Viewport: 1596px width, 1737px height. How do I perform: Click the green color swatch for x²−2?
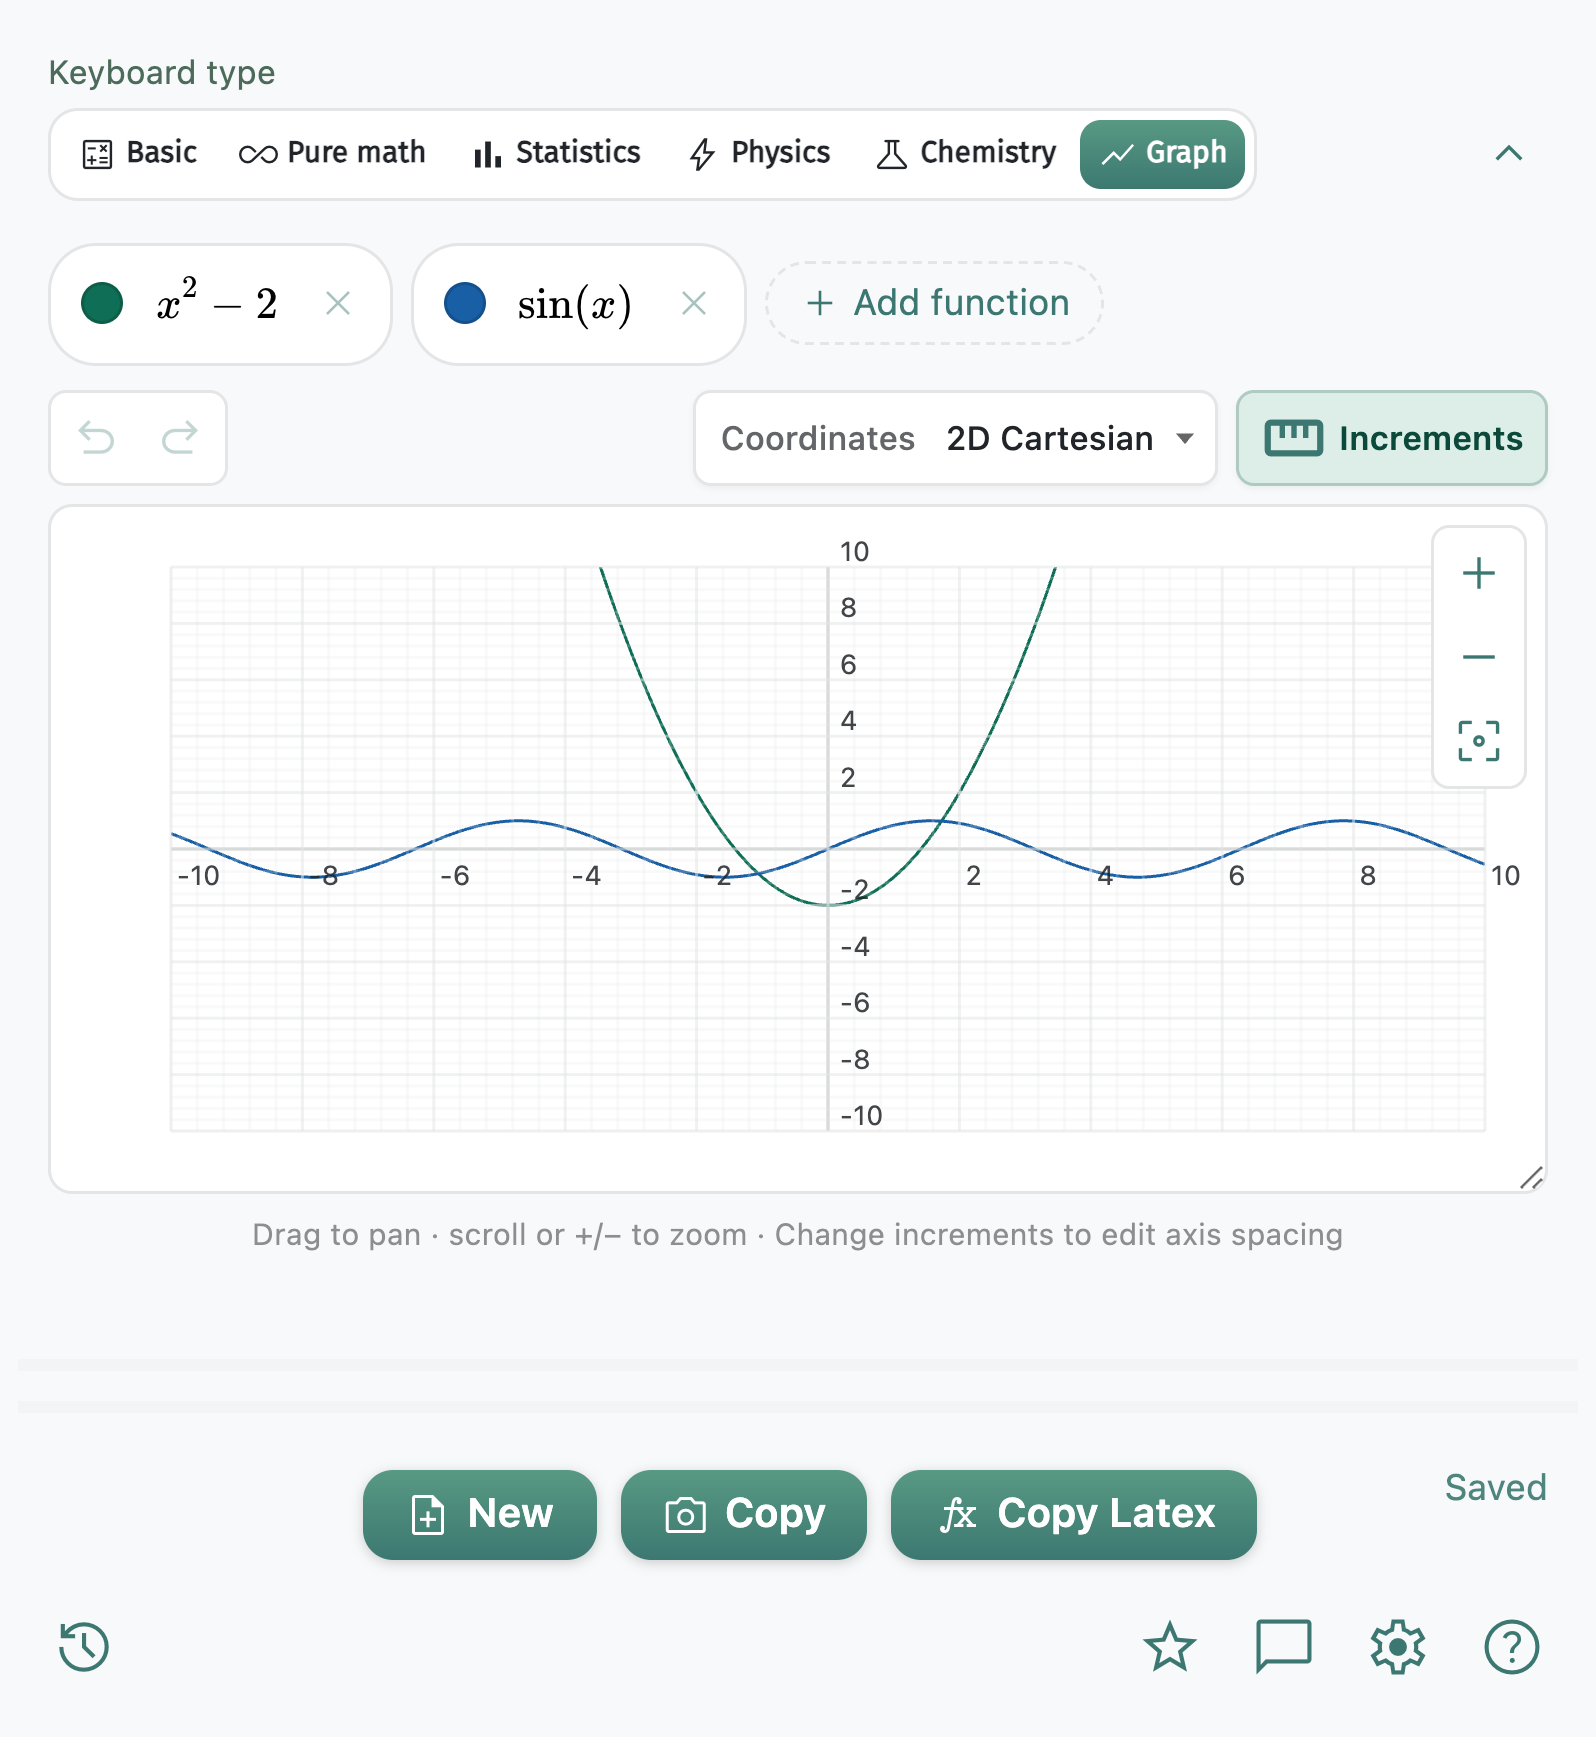pyautogui.click(x=102, y=303)
